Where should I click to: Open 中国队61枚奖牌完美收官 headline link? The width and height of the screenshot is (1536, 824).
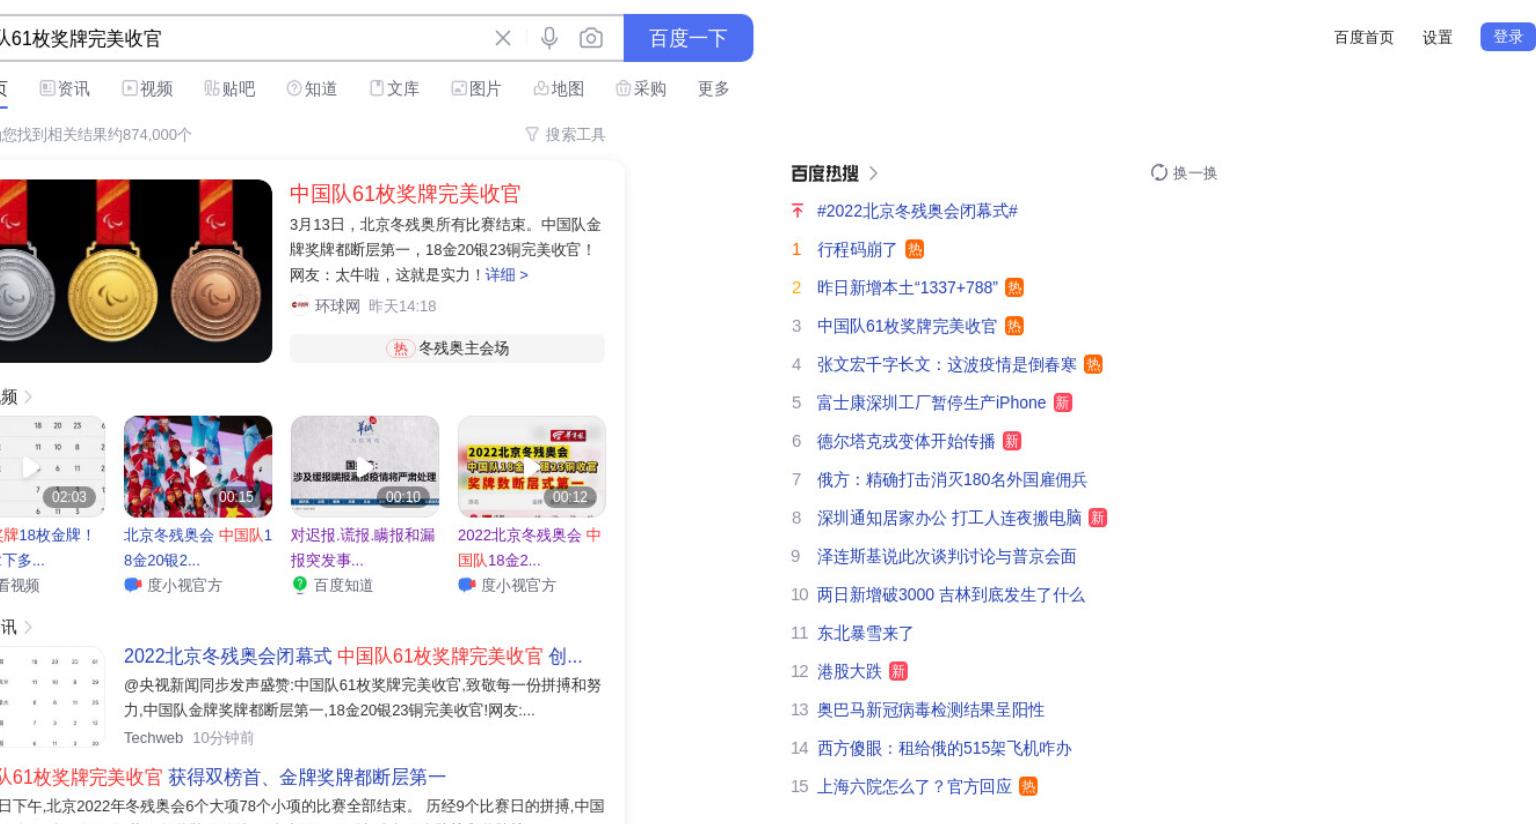[405, 194]
